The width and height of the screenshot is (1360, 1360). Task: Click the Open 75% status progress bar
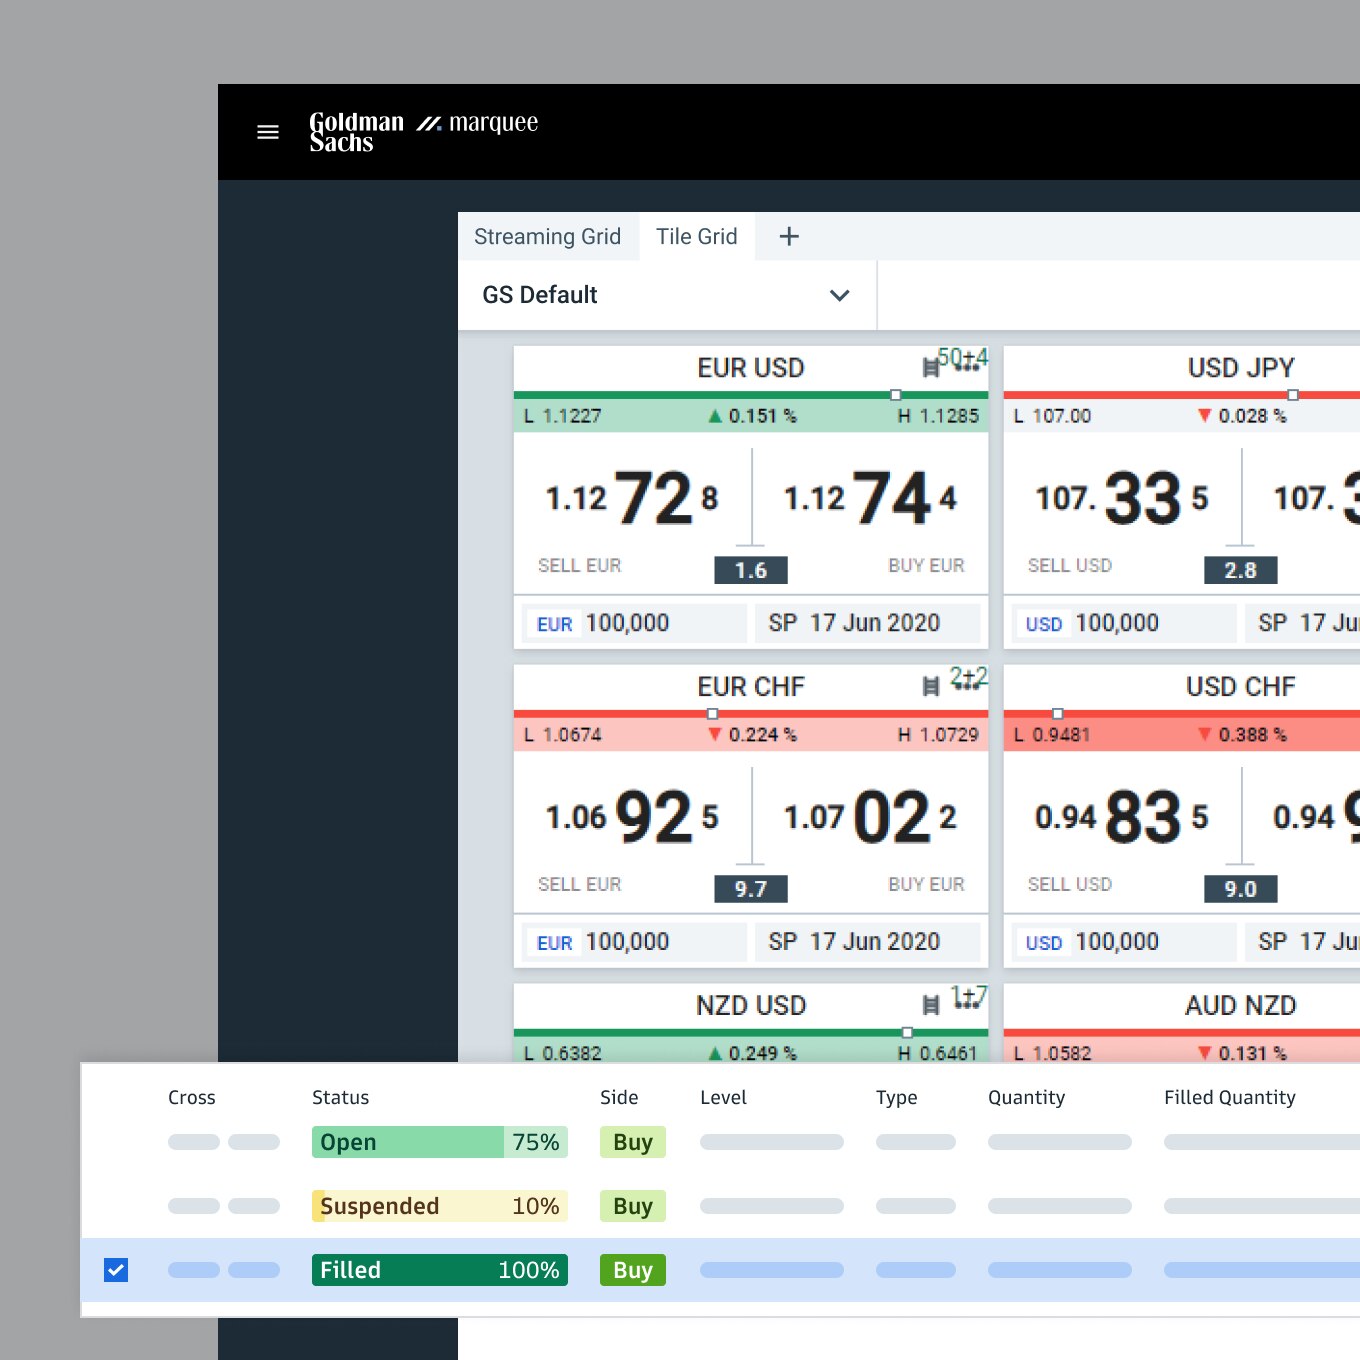pos(439,1142)
